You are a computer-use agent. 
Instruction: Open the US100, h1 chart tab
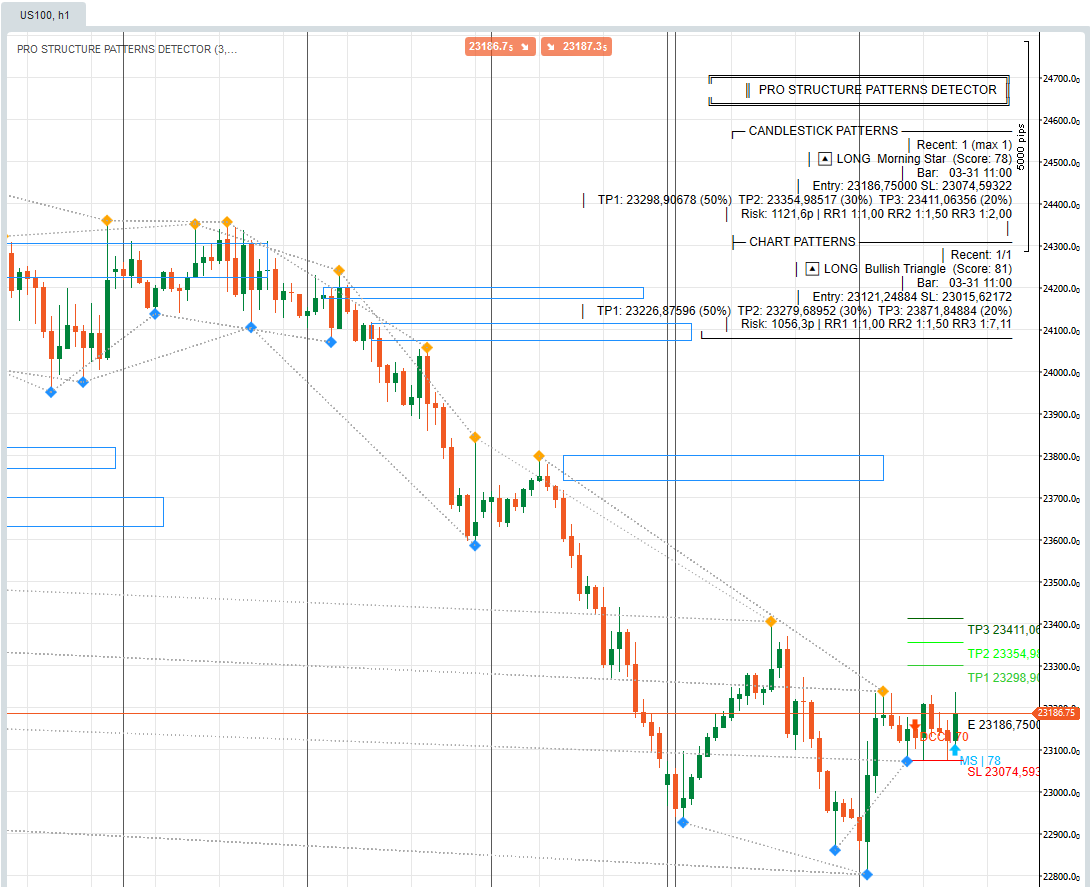coord(44,13)
